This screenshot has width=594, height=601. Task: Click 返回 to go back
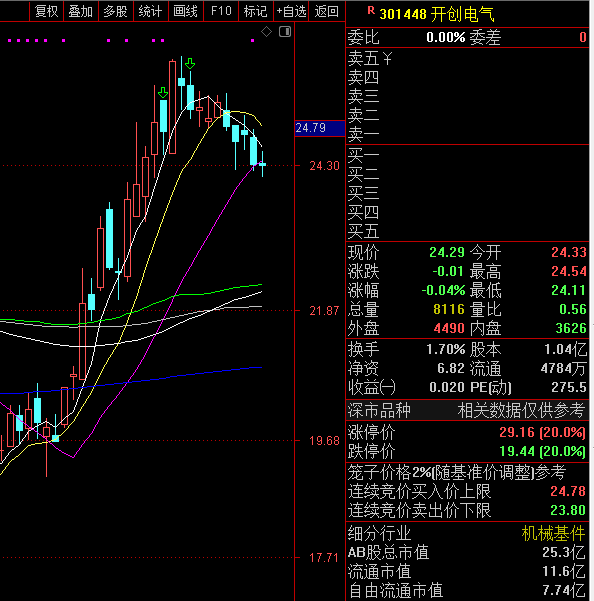coord(327,11)
